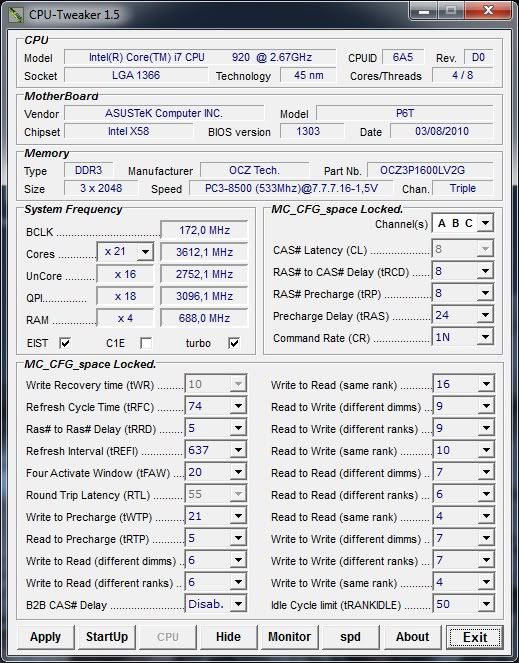This screenshot has height=663, width=519.
Task: Expand Read to Write (different ranks) dropdown
Action: click(x=486, y=428)
